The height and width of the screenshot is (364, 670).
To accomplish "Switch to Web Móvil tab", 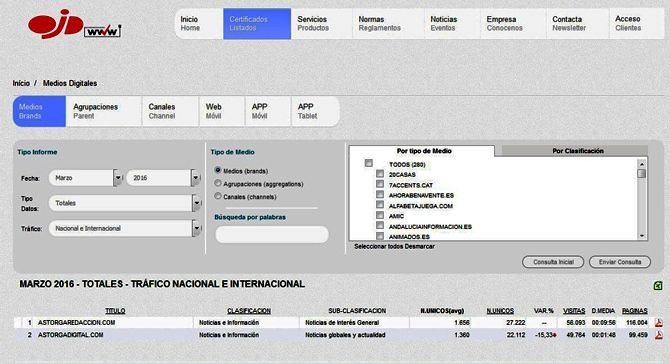I will pos(222,112).
